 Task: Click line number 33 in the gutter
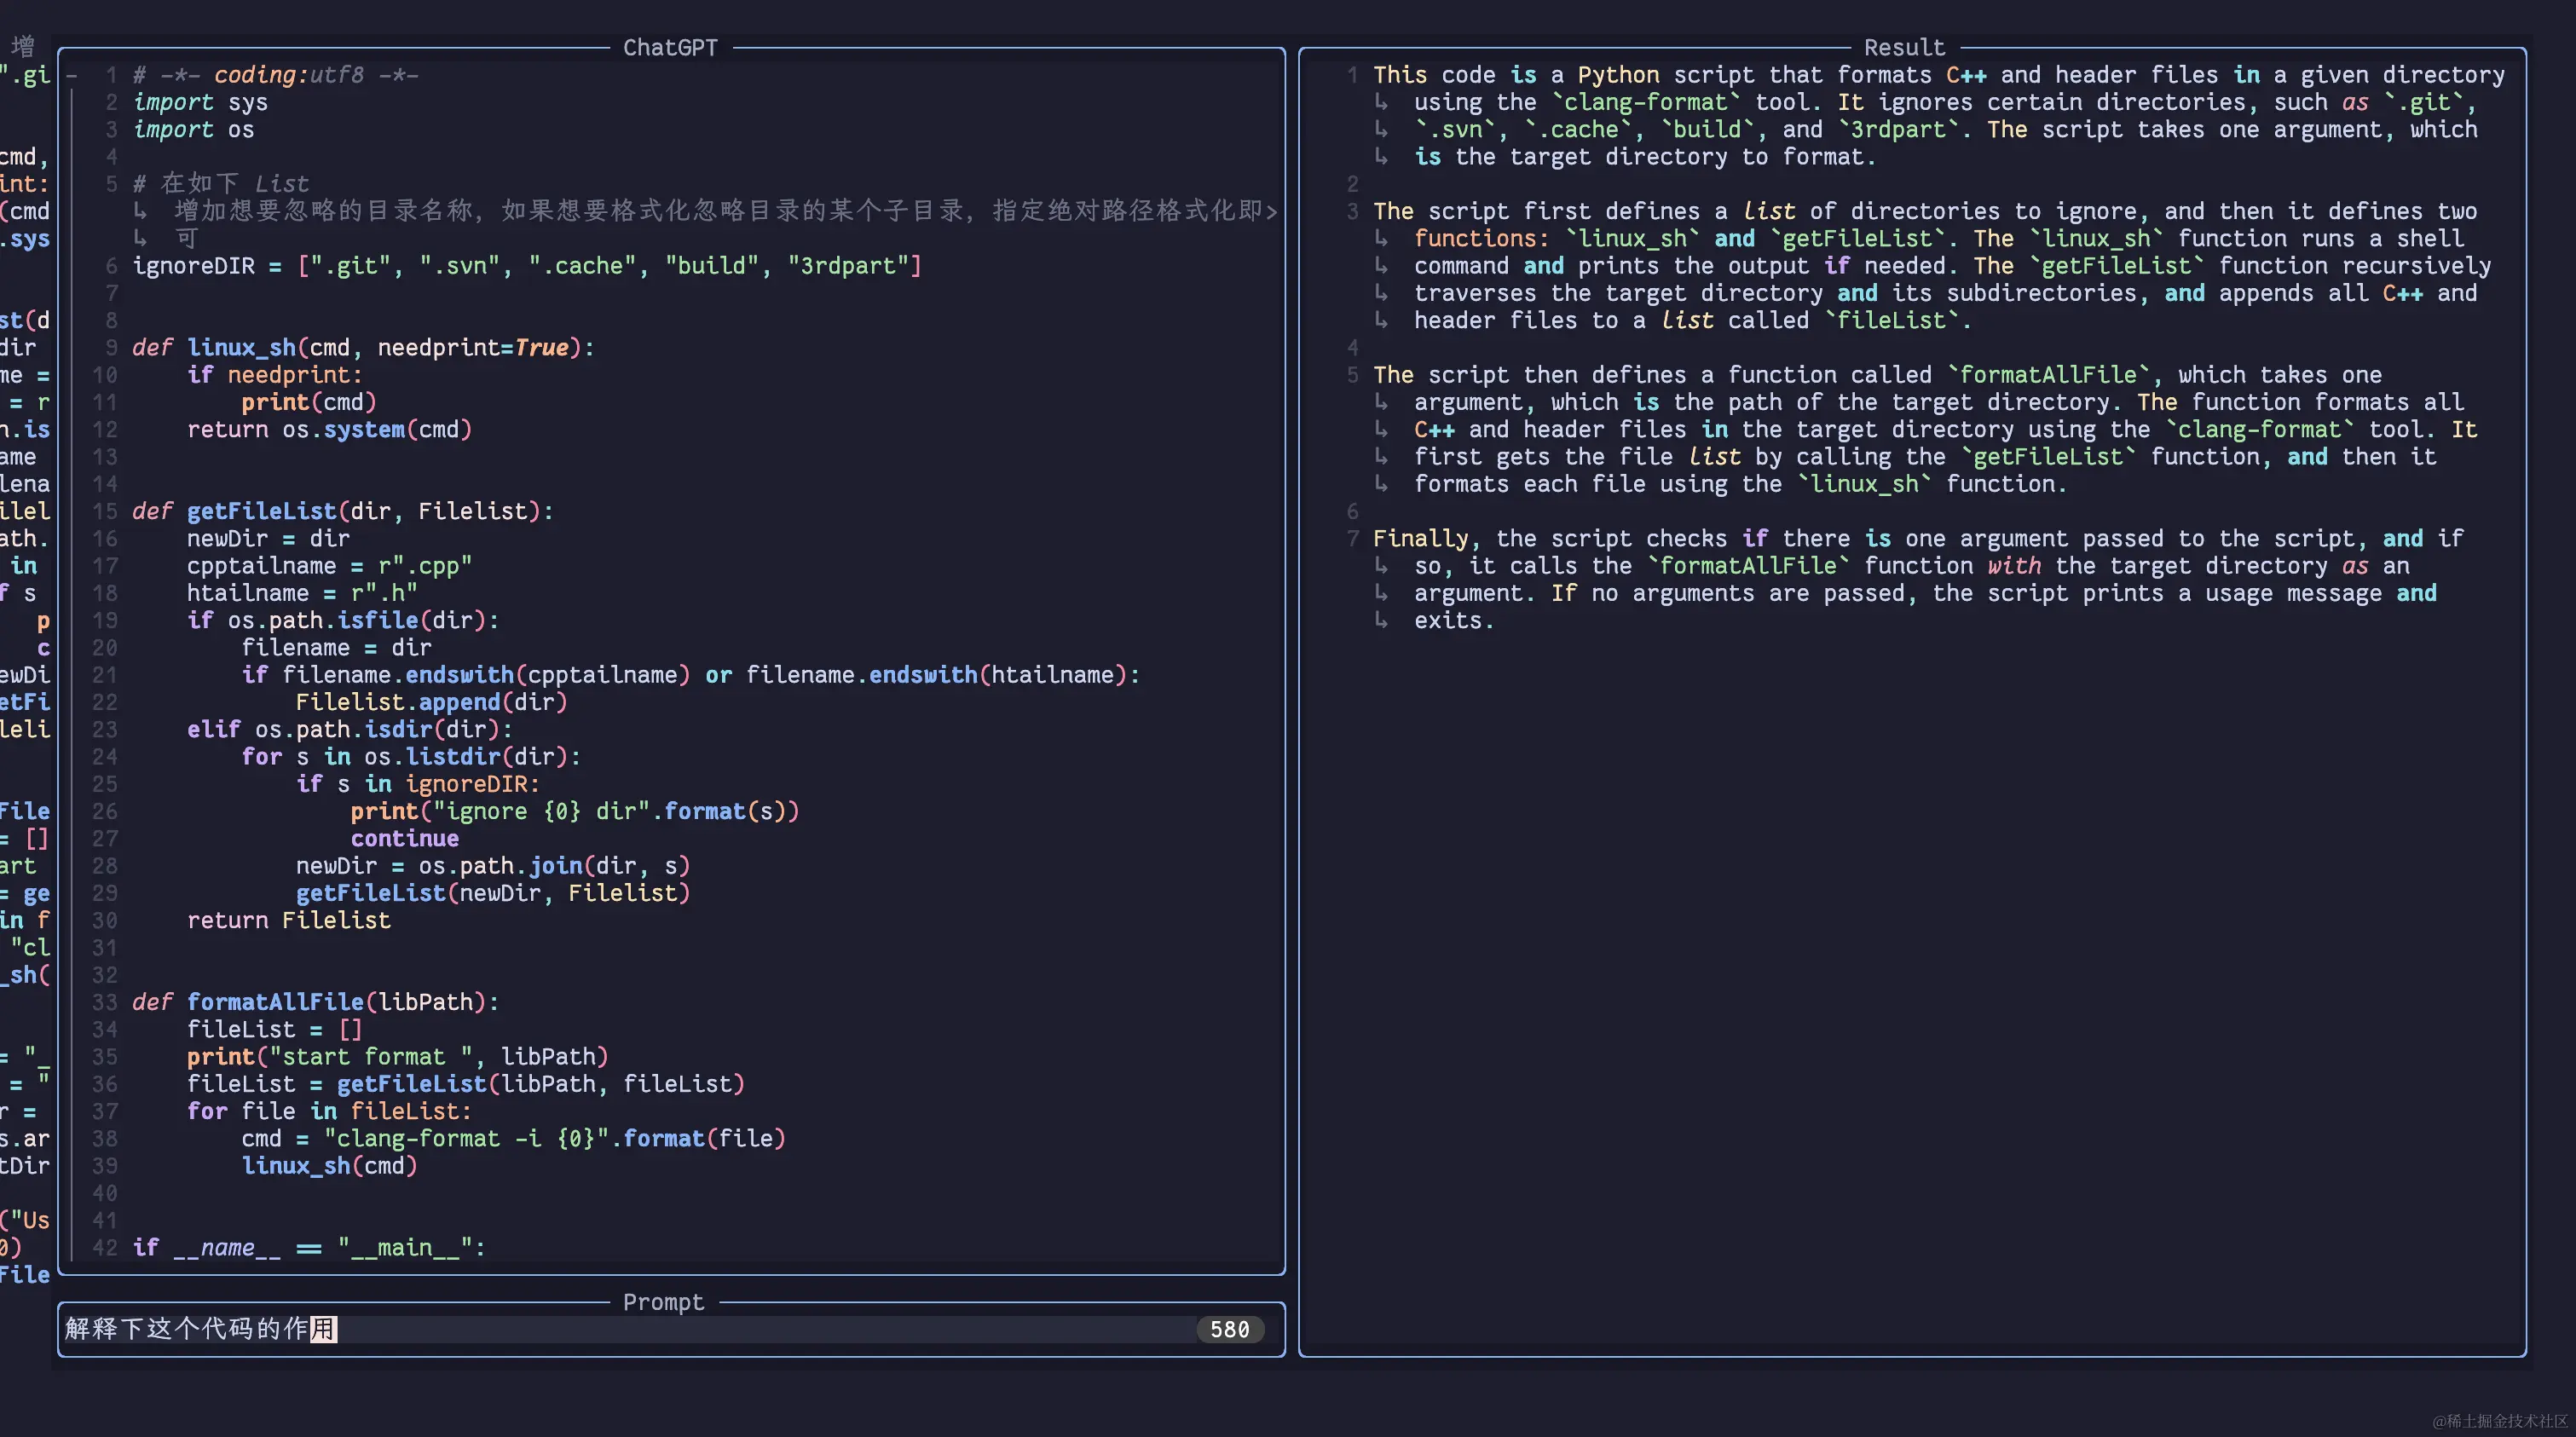click(105, 1002)
